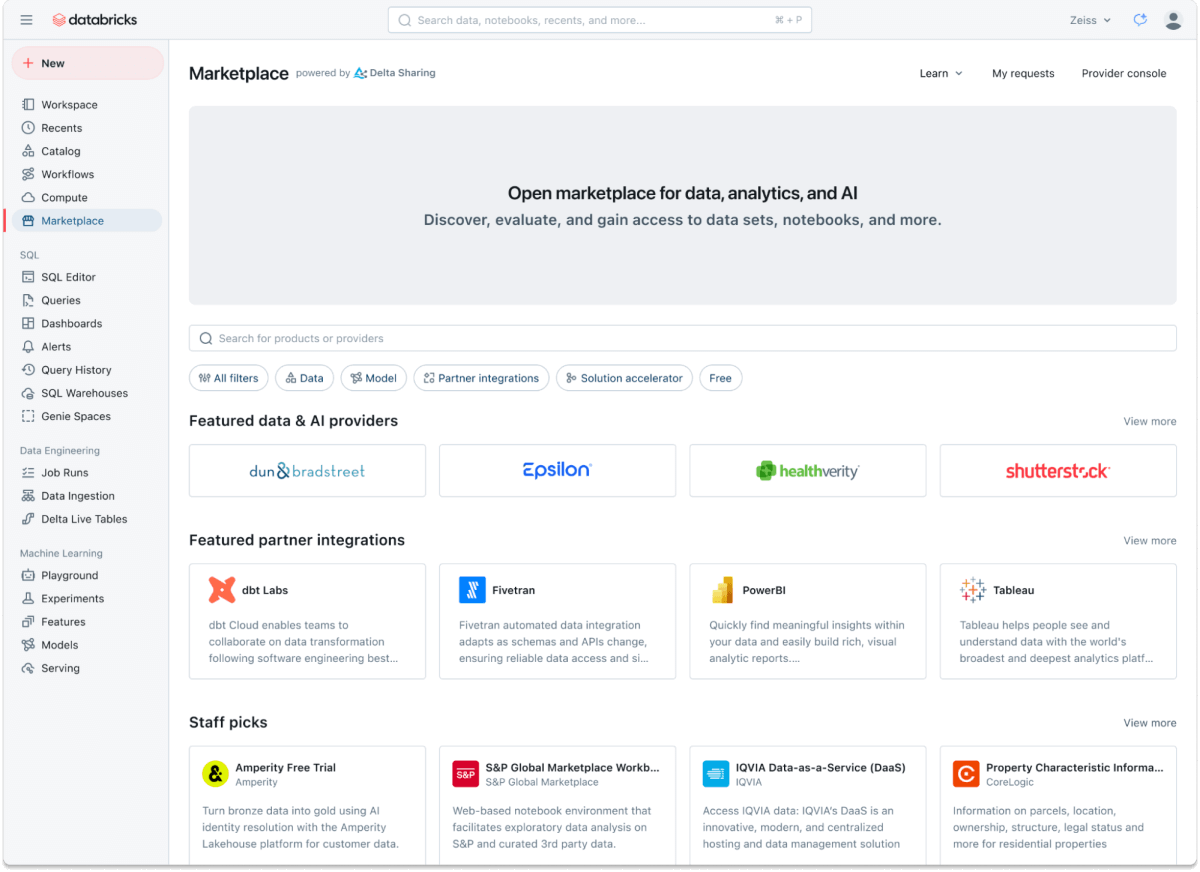Open the HealthVerity provider card
Viewport: 1200px width, 872px height.
(807, 470)
